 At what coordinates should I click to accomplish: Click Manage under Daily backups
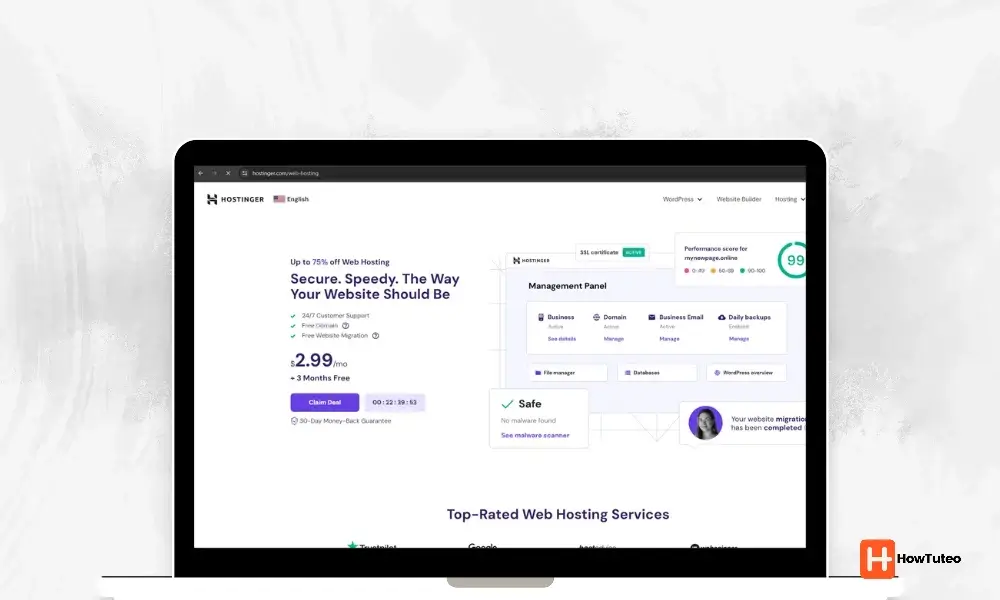pos(739,339)
